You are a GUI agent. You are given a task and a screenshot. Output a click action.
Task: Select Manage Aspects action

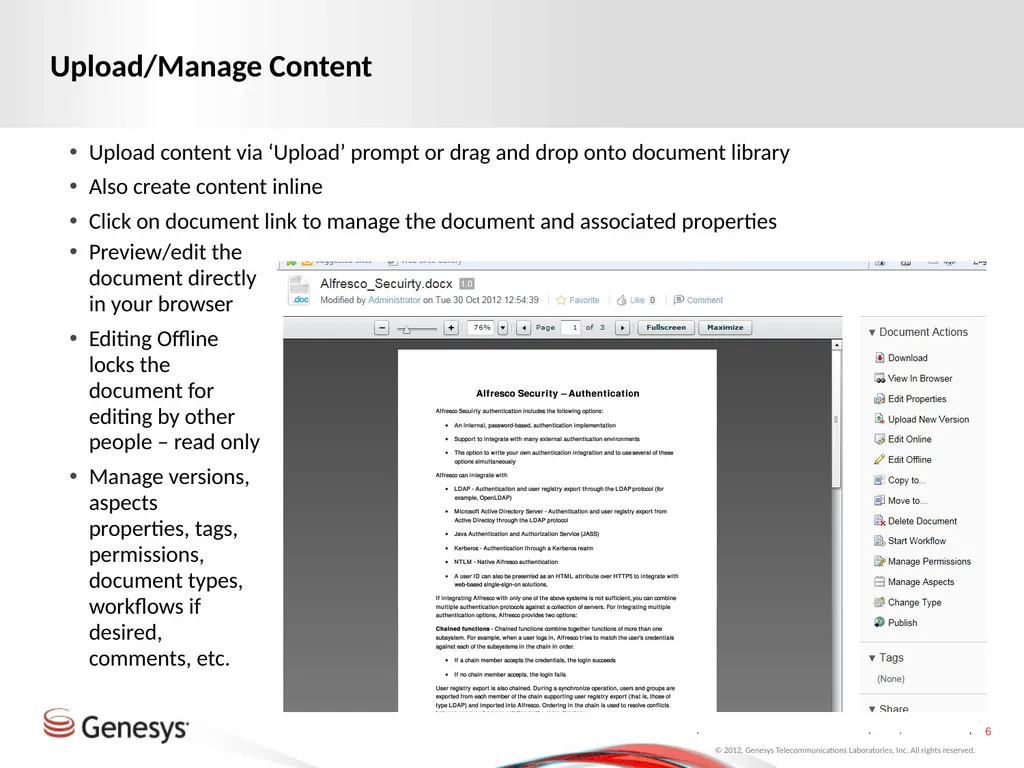(x=921, y=581)
